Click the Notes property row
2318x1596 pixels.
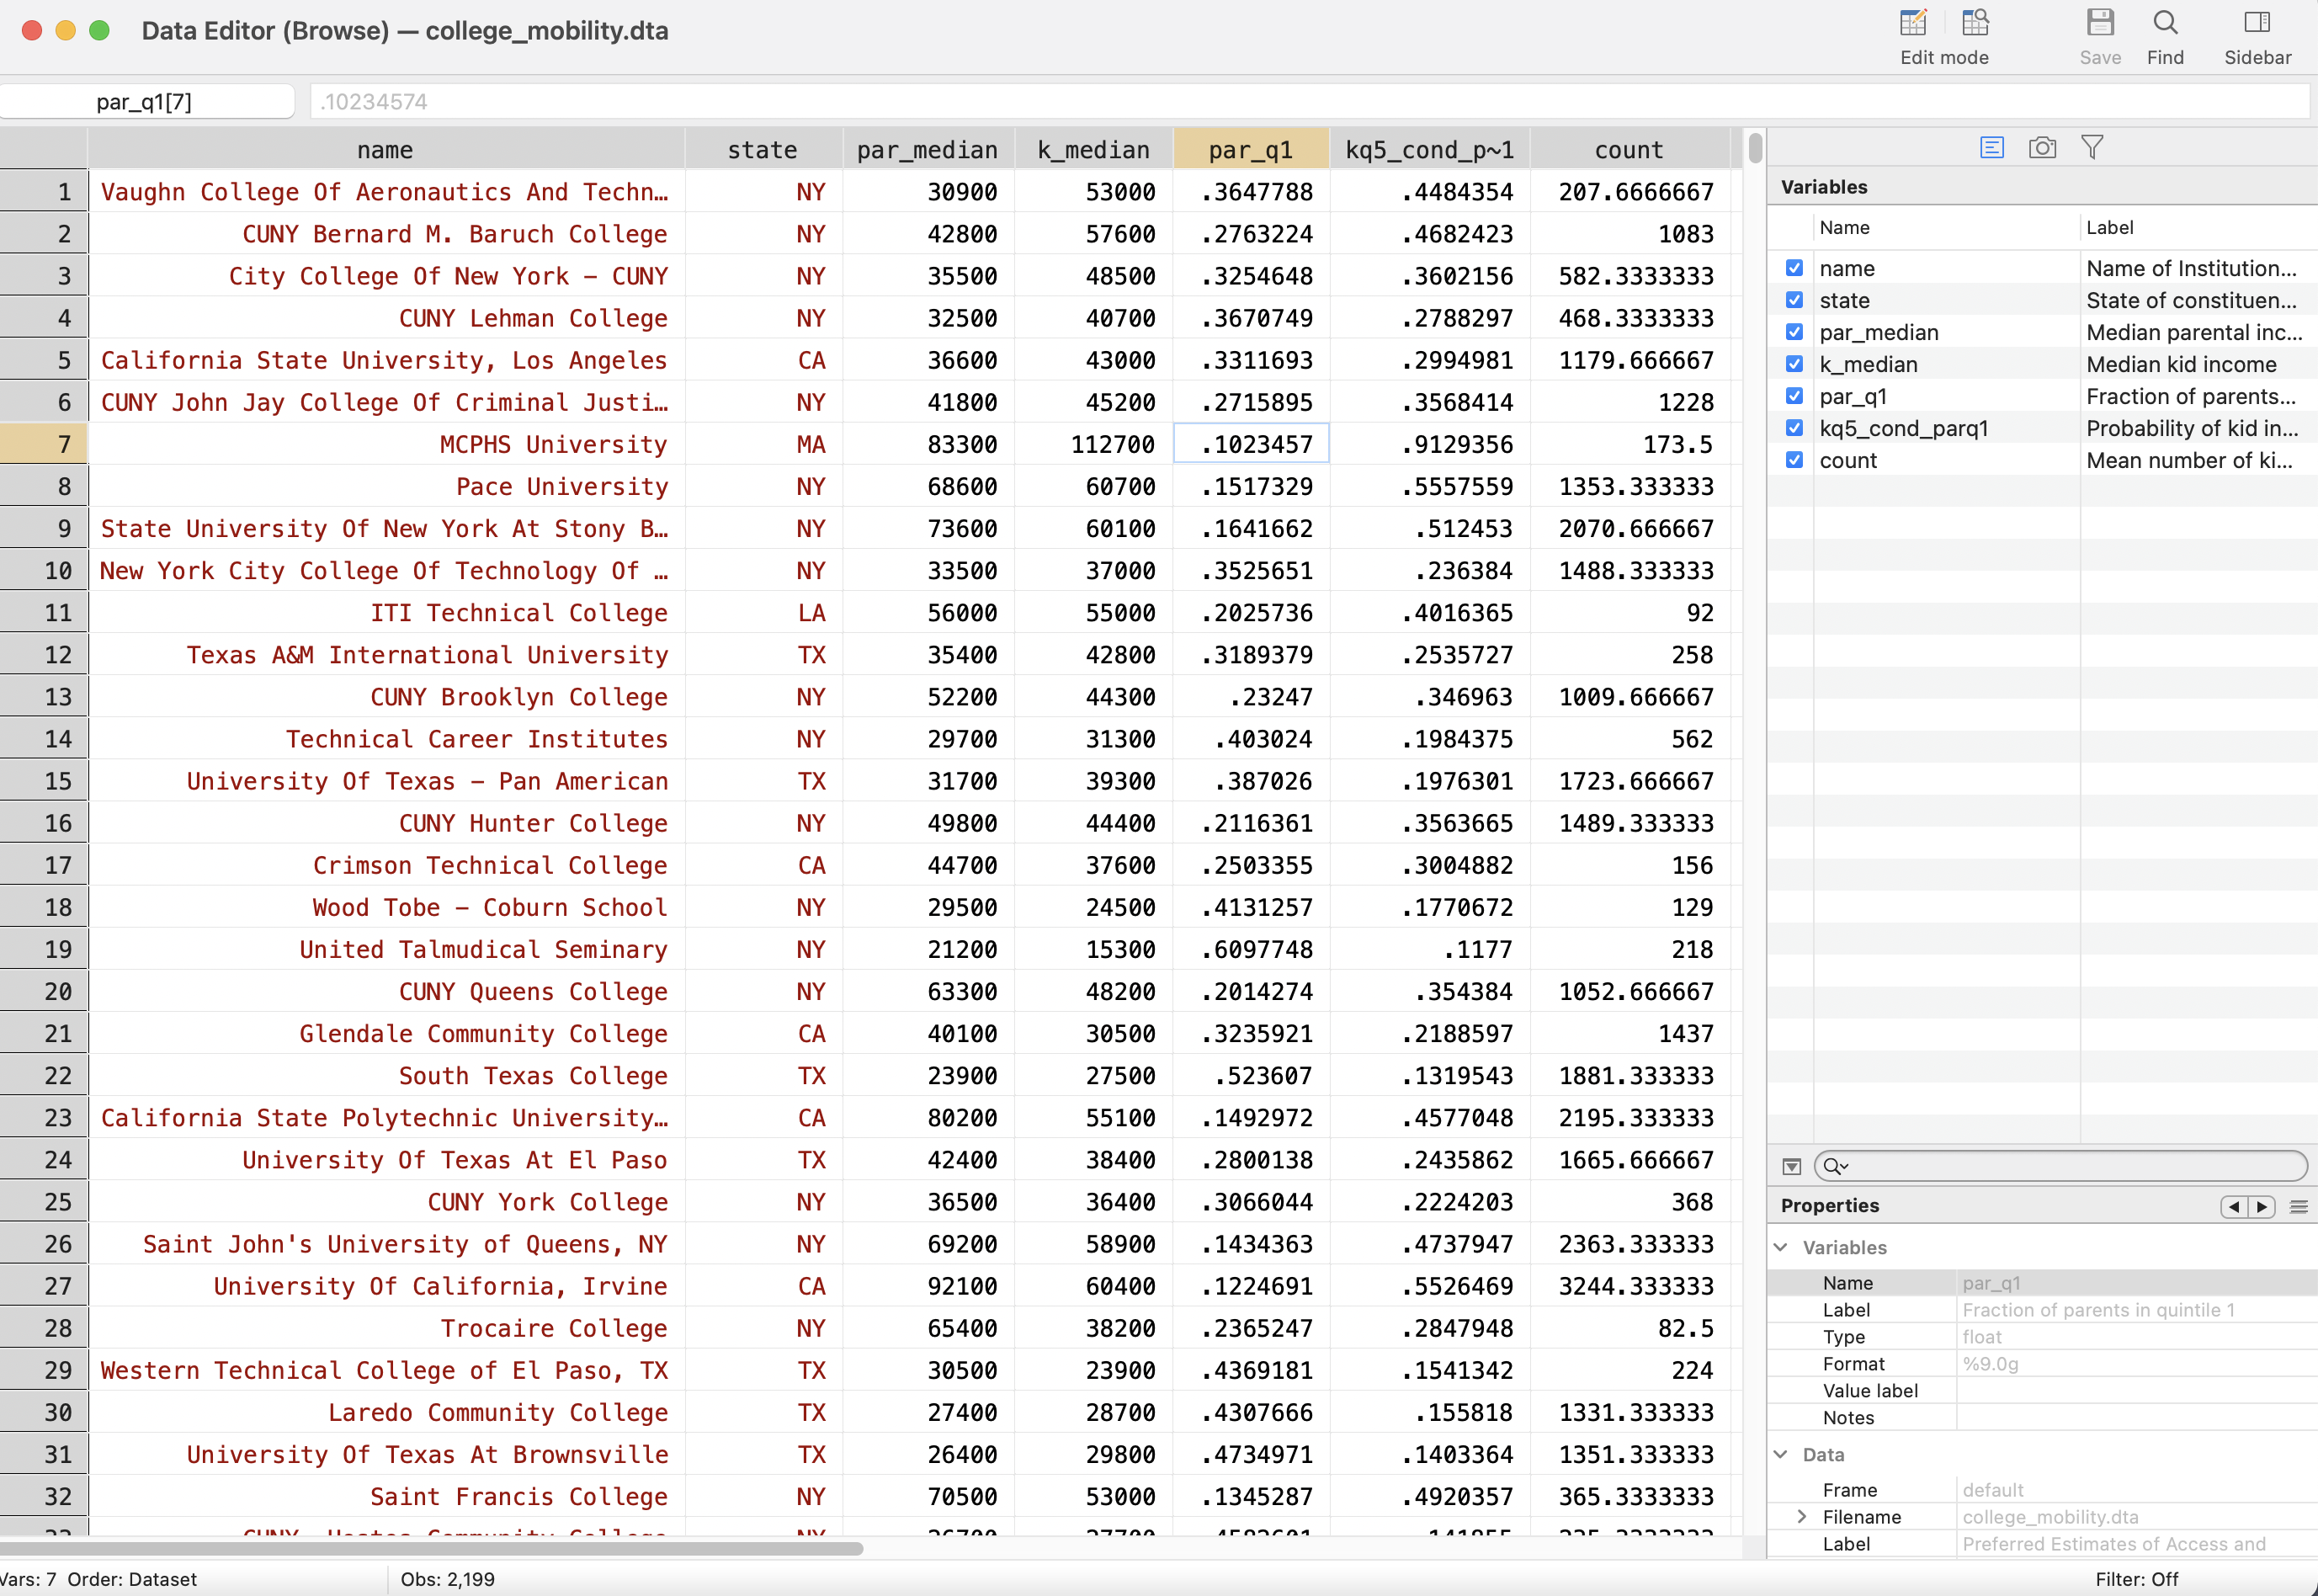(2042, 1418)
